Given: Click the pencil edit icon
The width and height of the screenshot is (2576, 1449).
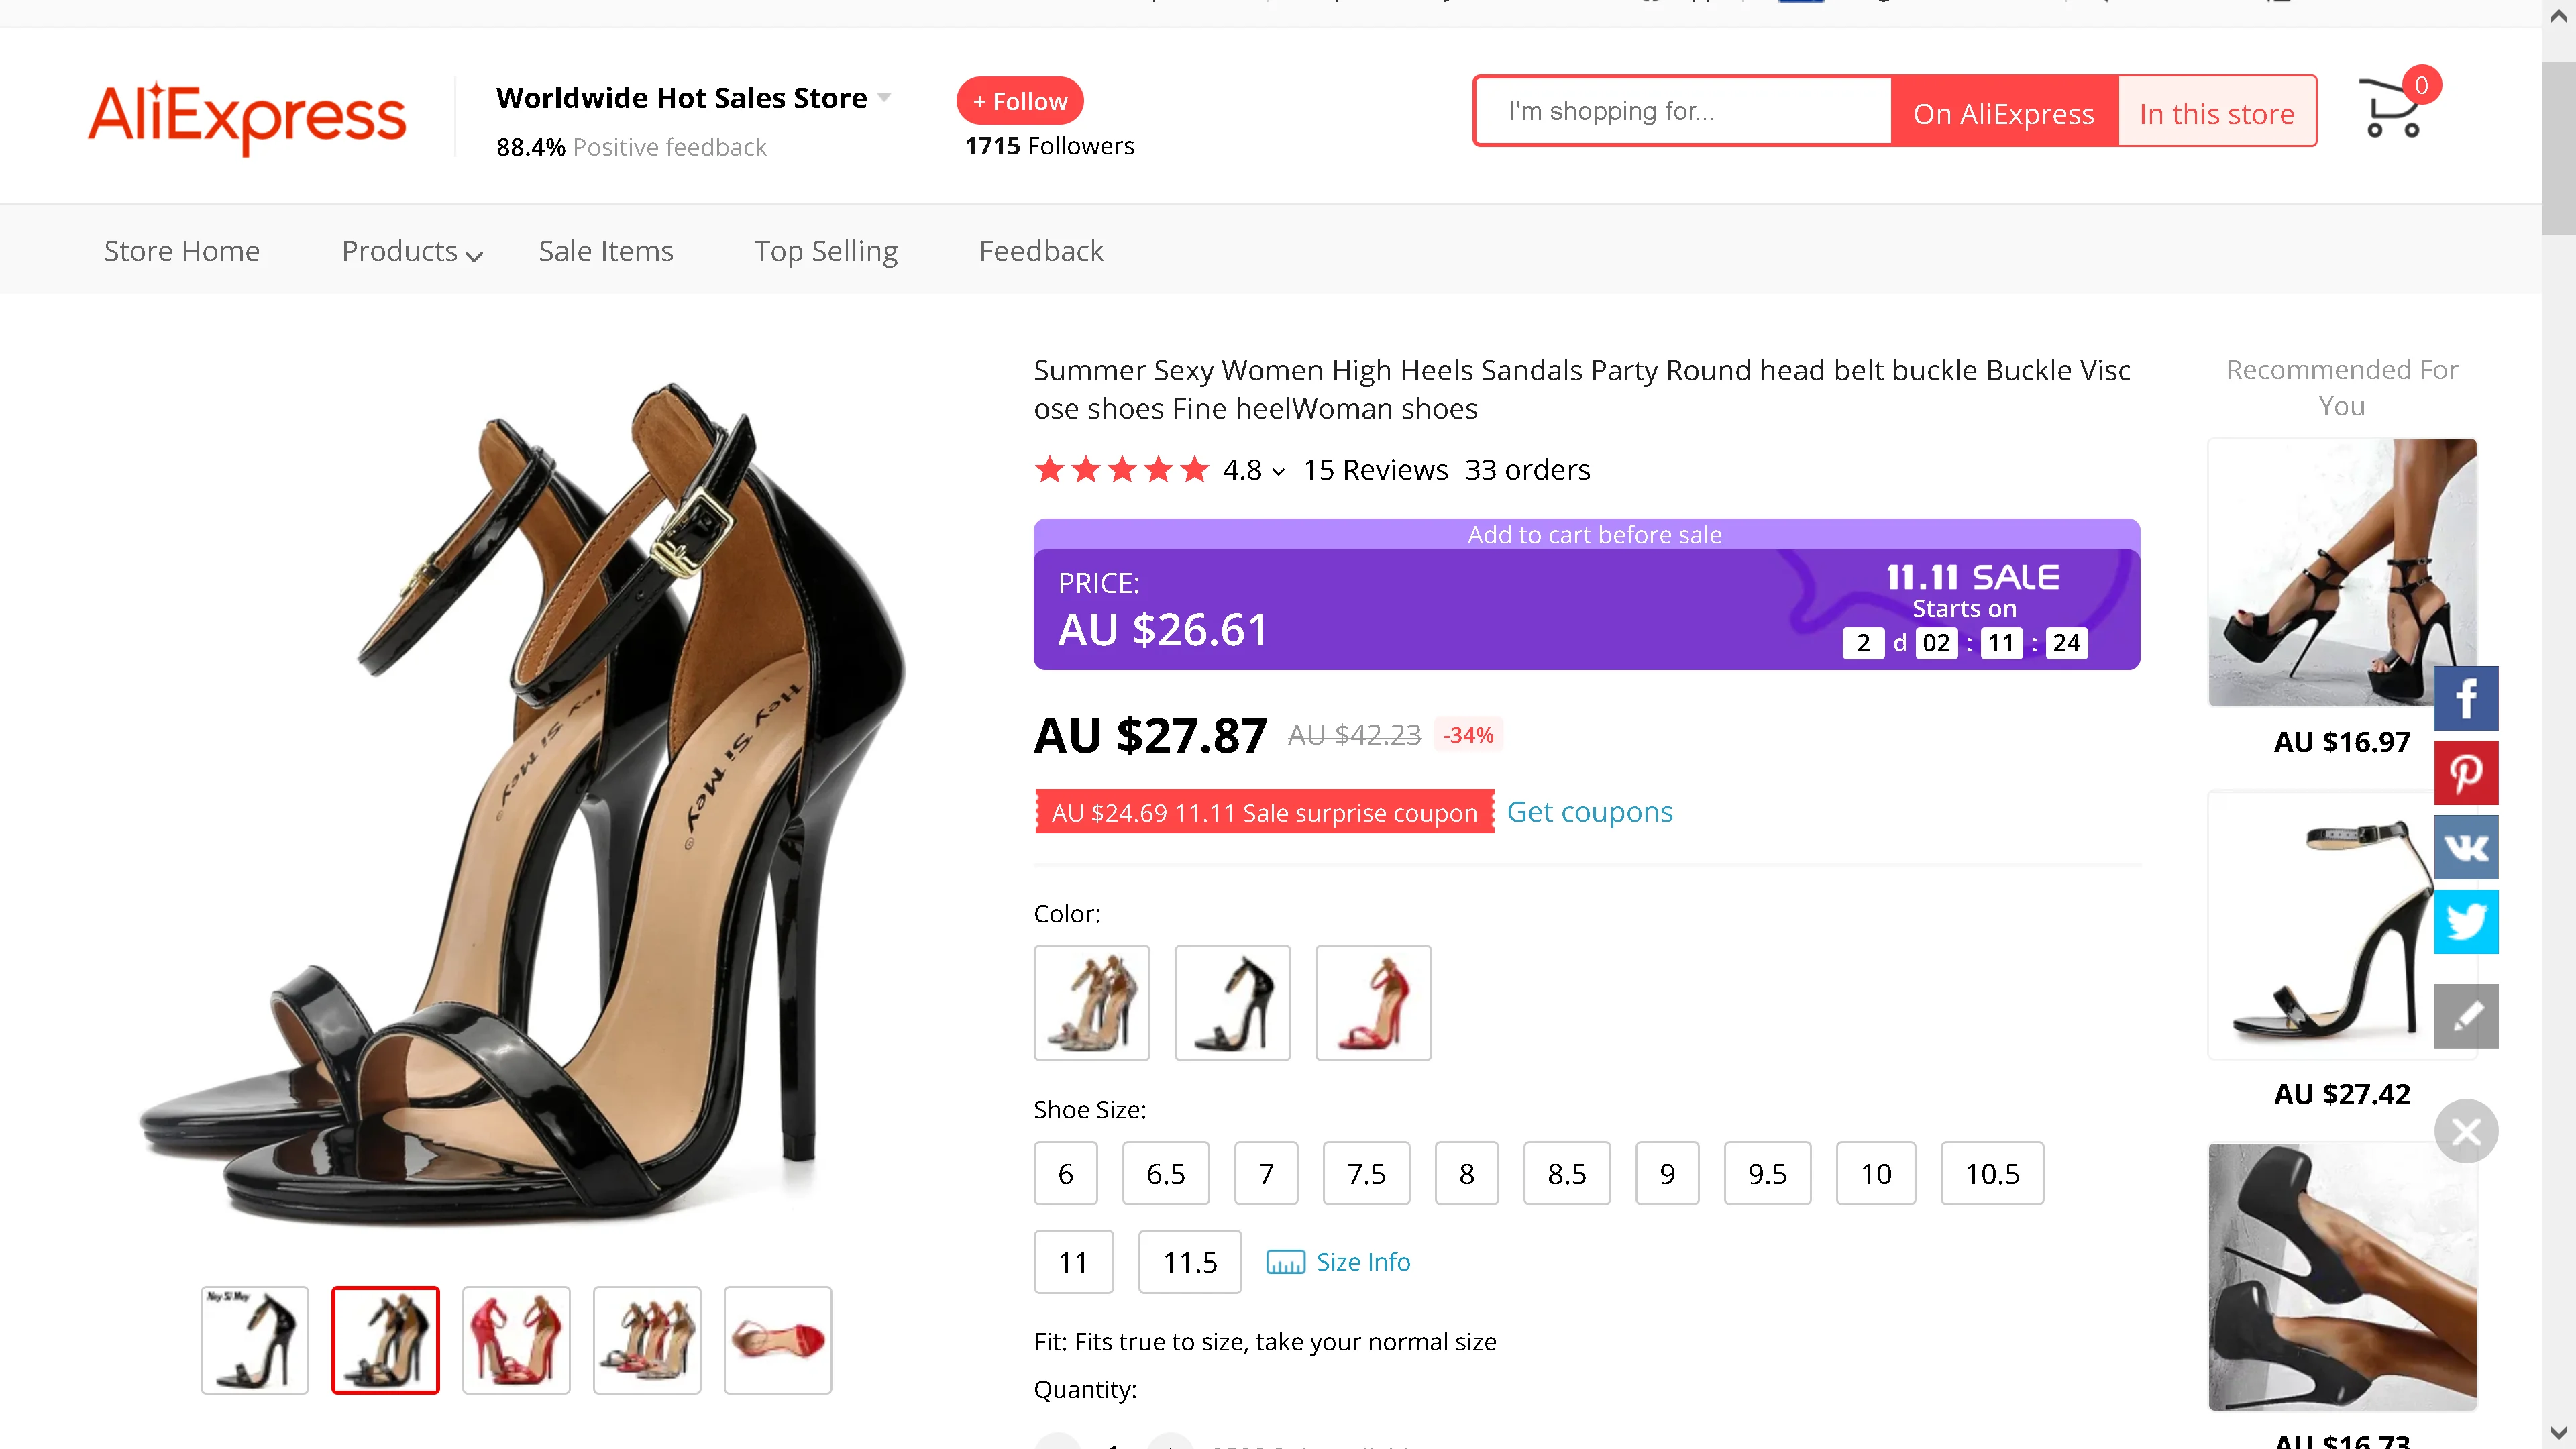Looking at the screenshot, I should [2465, 1016].
